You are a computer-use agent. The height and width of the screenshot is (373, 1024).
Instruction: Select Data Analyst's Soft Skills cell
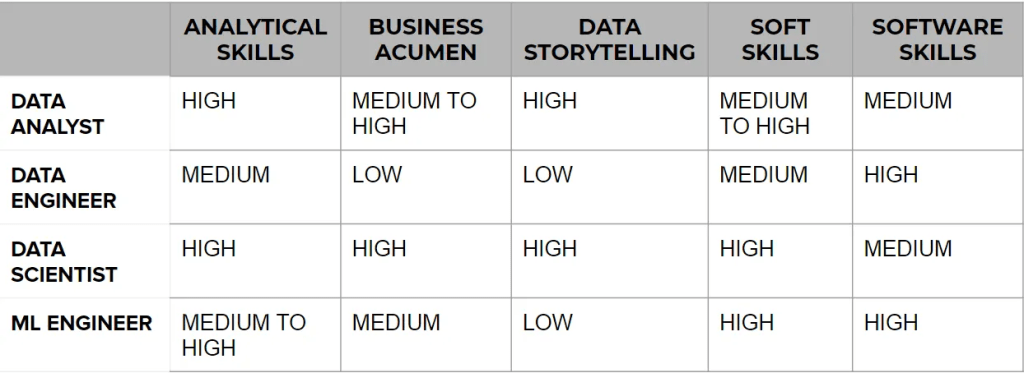click(x=780, y=114)
